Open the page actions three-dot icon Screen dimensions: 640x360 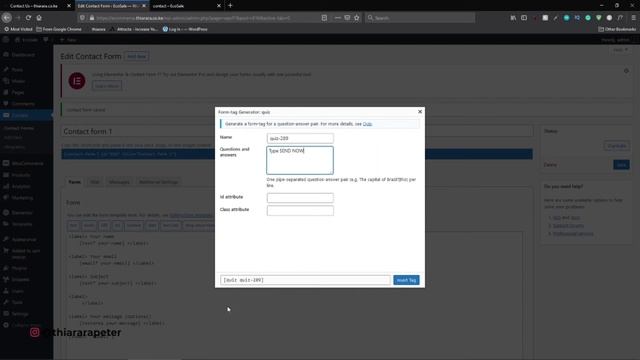click(338, 18)
